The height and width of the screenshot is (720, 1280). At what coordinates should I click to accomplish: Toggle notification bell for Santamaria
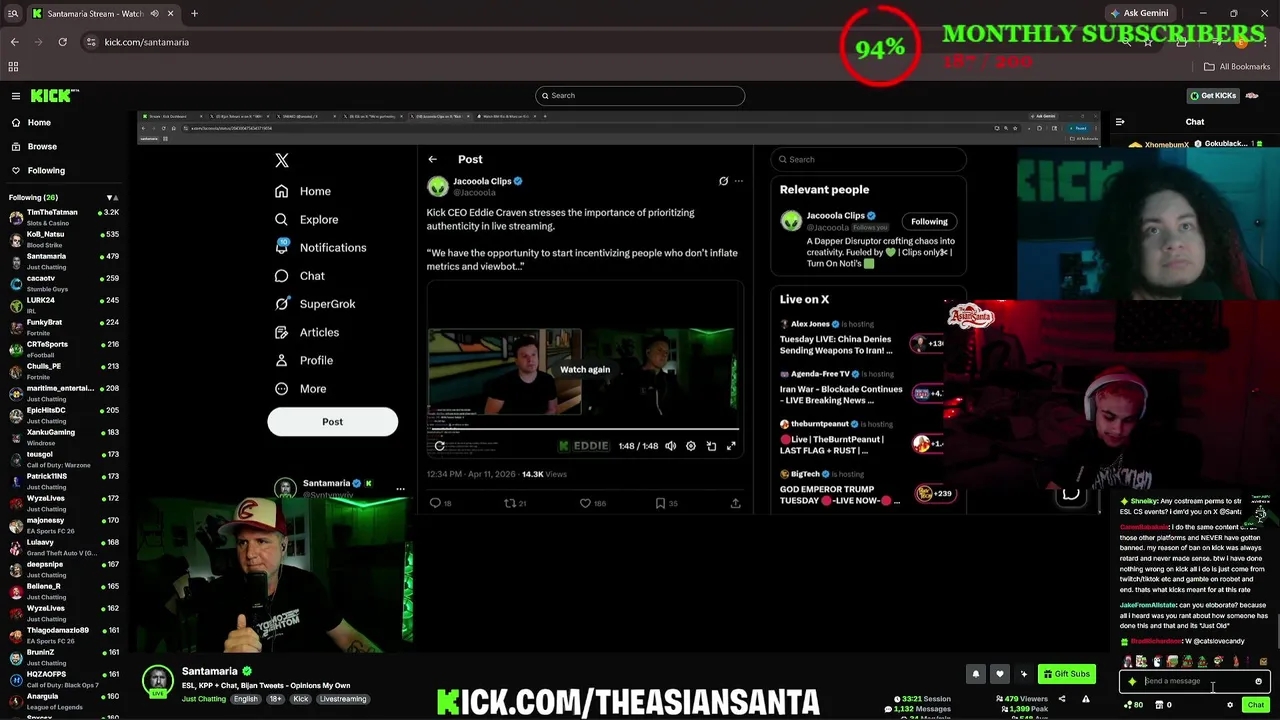[976, 674]
